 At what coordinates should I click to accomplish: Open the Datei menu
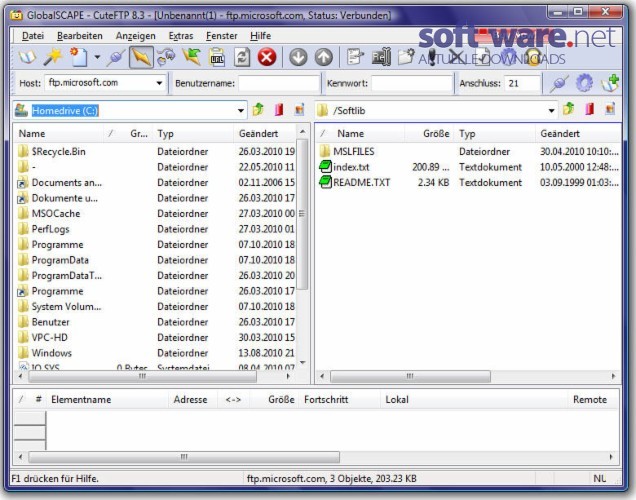coord(32,36)
